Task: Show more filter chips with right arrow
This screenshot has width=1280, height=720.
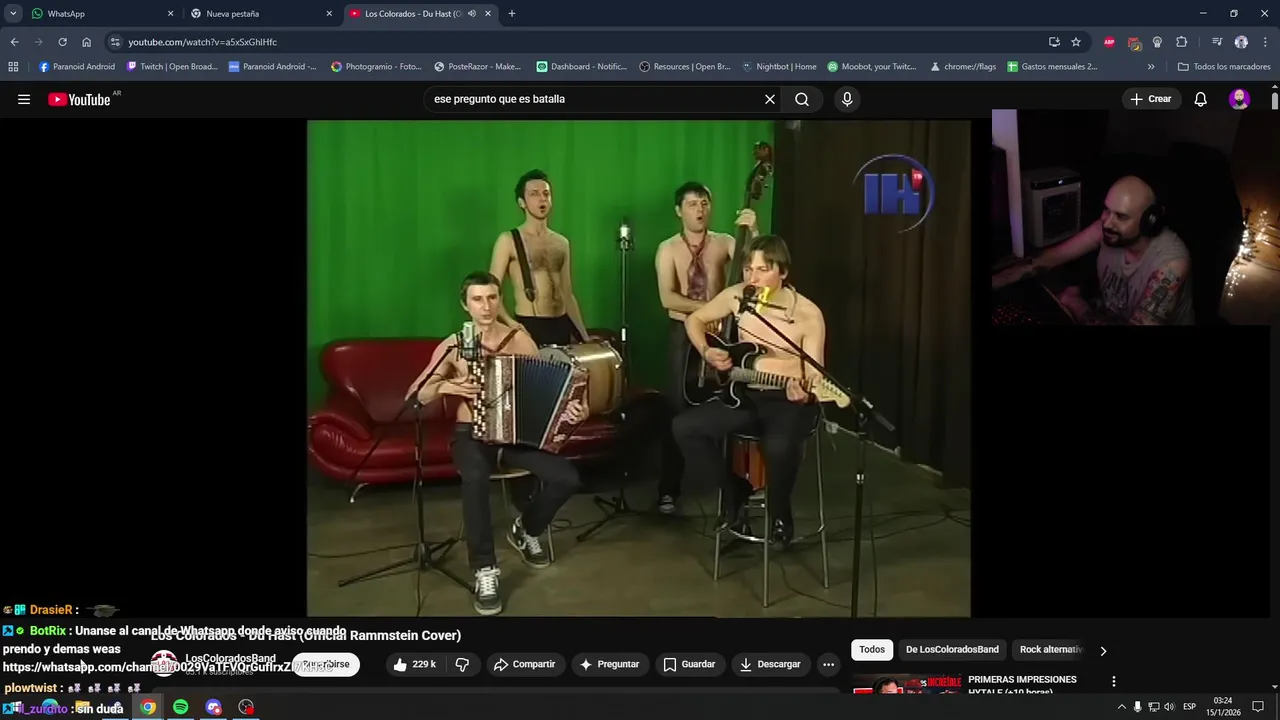Action: [1103, 650]
